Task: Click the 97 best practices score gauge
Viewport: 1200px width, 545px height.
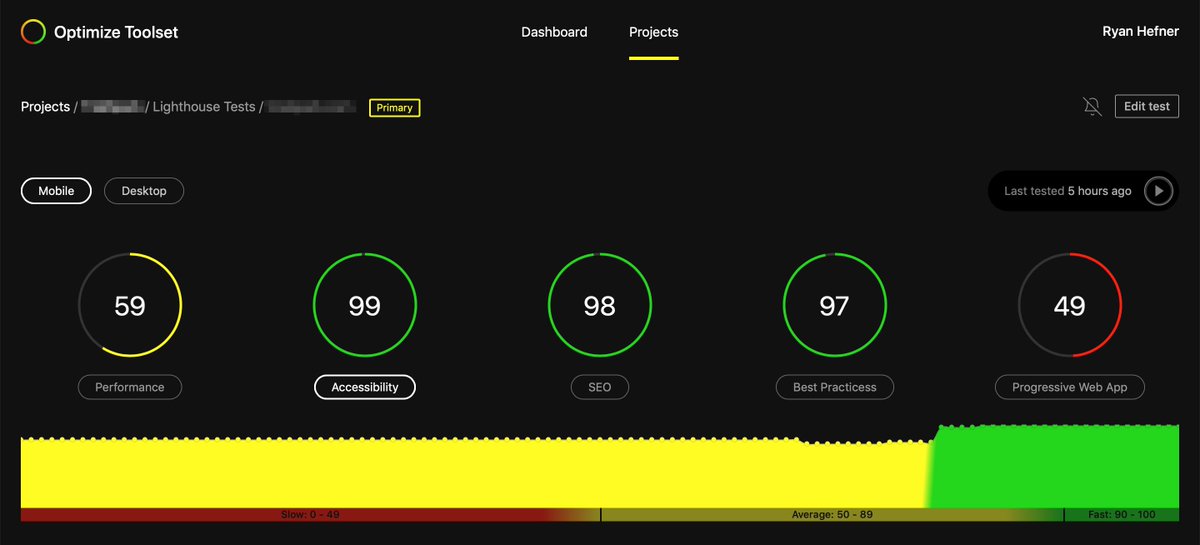Action: click(x=835, y=305)
